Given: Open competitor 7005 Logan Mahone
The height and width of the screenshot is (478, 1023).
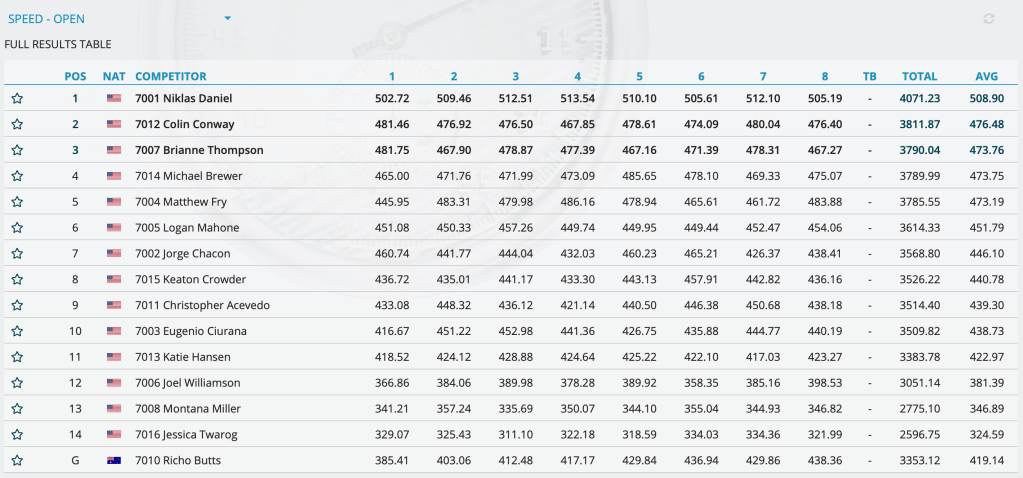Looking at the screenshot, I should (187, 228).
